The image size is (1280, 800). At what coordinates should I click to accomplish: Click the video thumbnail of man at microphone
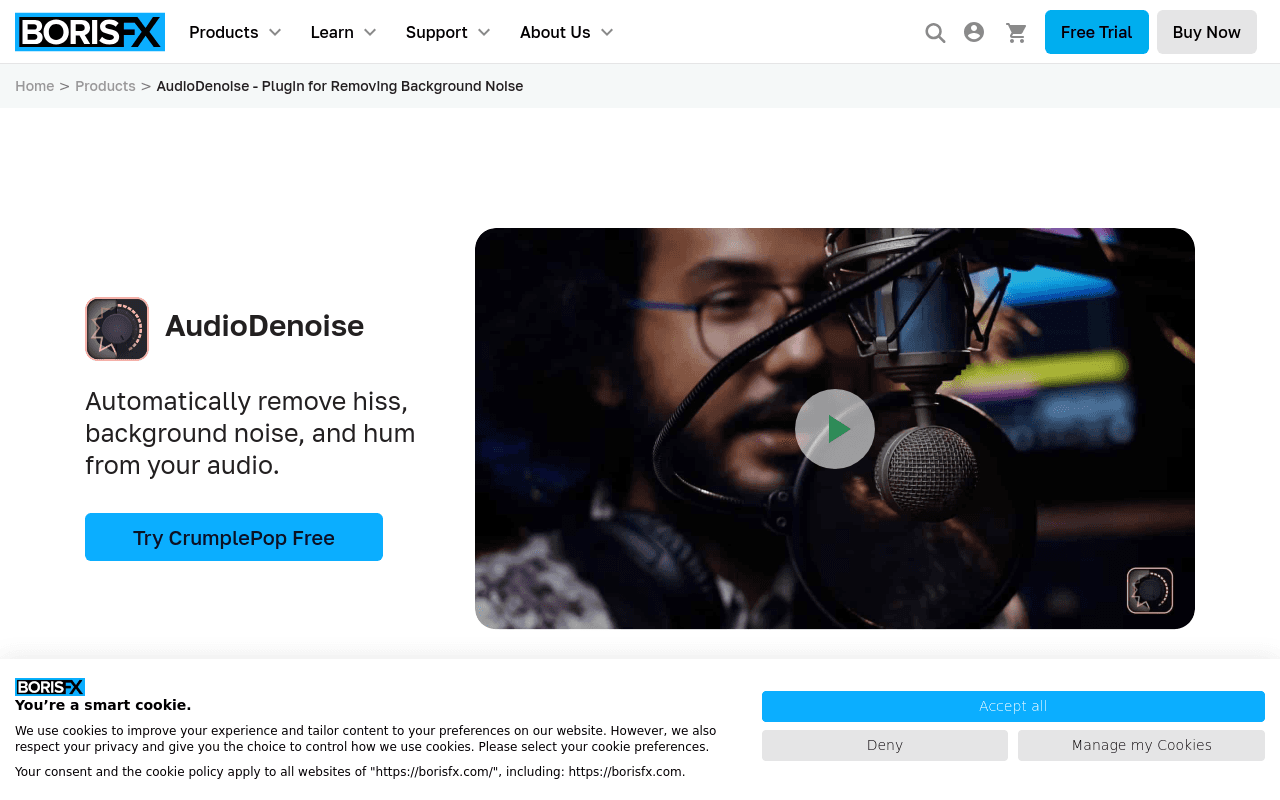click(835, 428)
